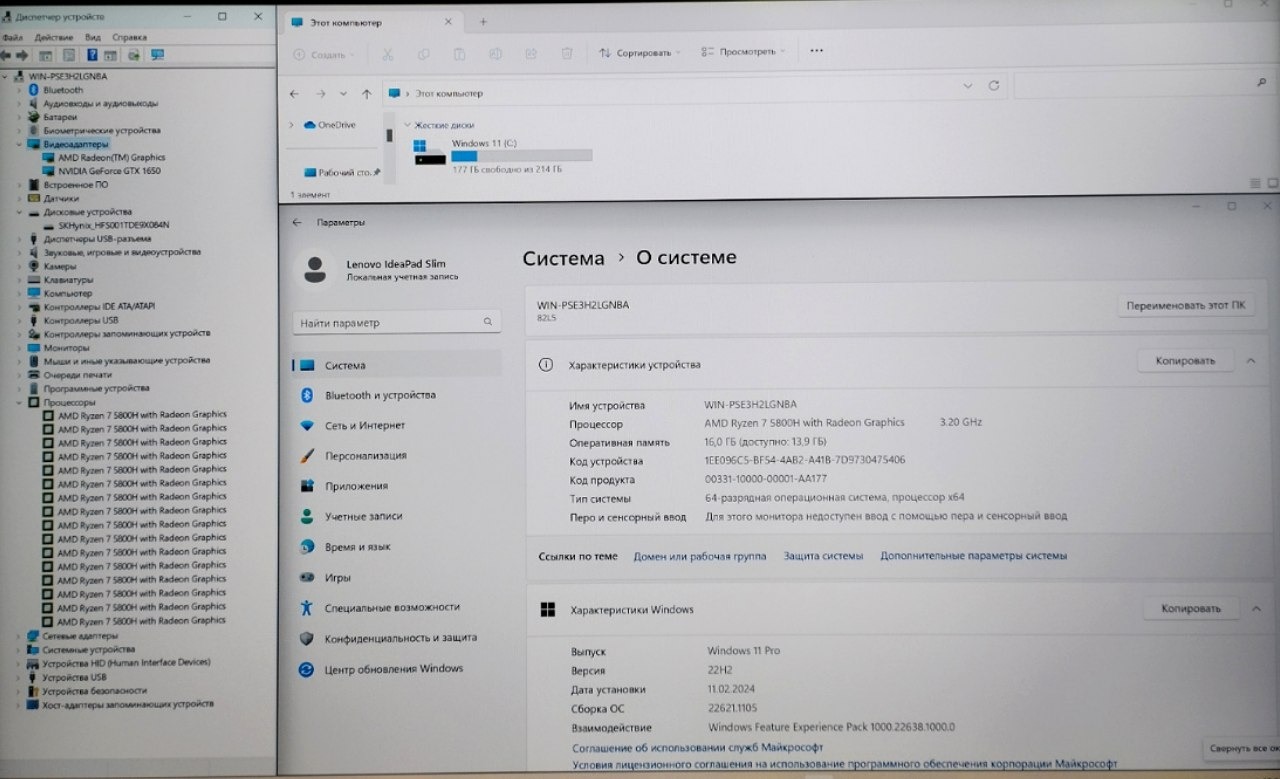Image resolution: width=1280 pixels, height=779 pixels.
Task: Select SKHynix_HFS001TDE9X084N disk device
Action: [x=114, y=225]
